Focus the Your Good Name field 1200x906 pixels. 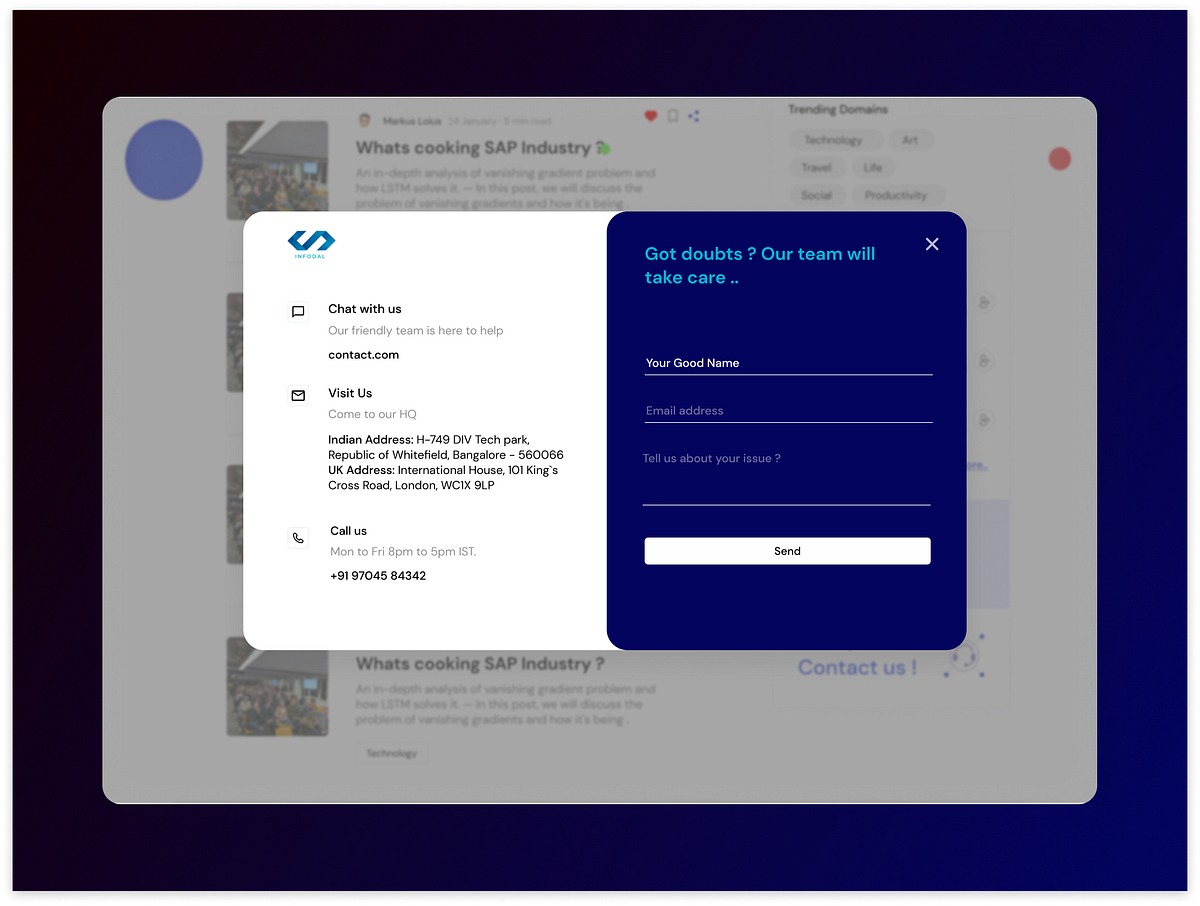pyautogui.click(x=788, y=363)
